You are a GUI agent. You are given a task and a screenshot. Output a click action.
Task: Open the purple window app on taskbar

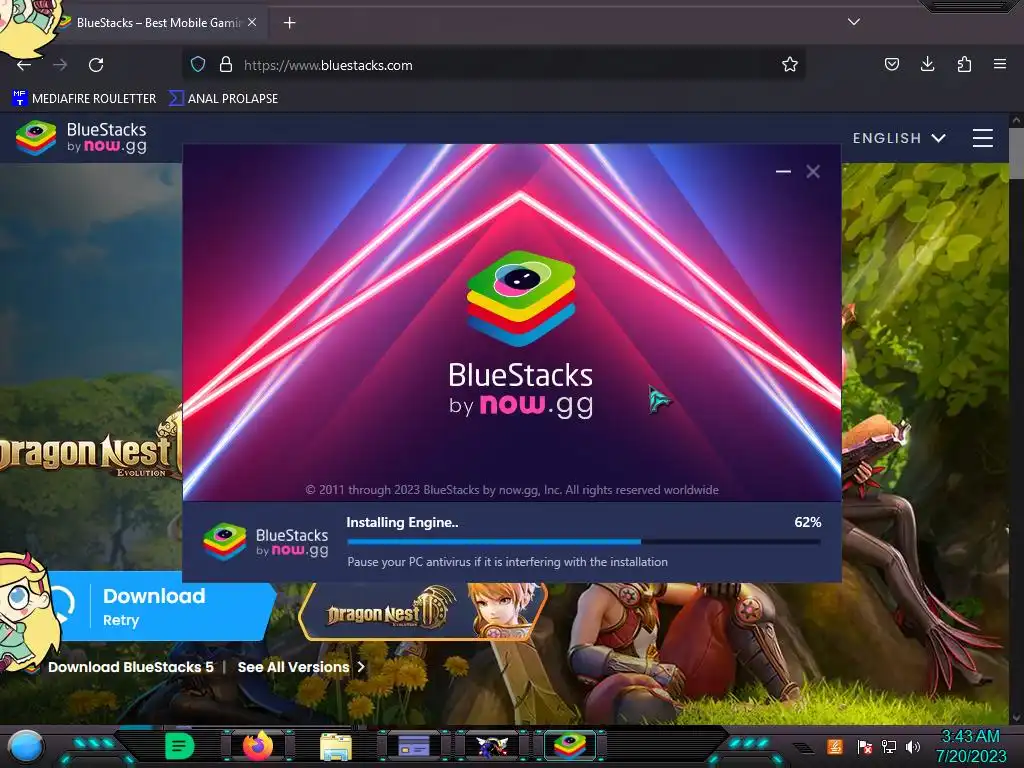414,746
